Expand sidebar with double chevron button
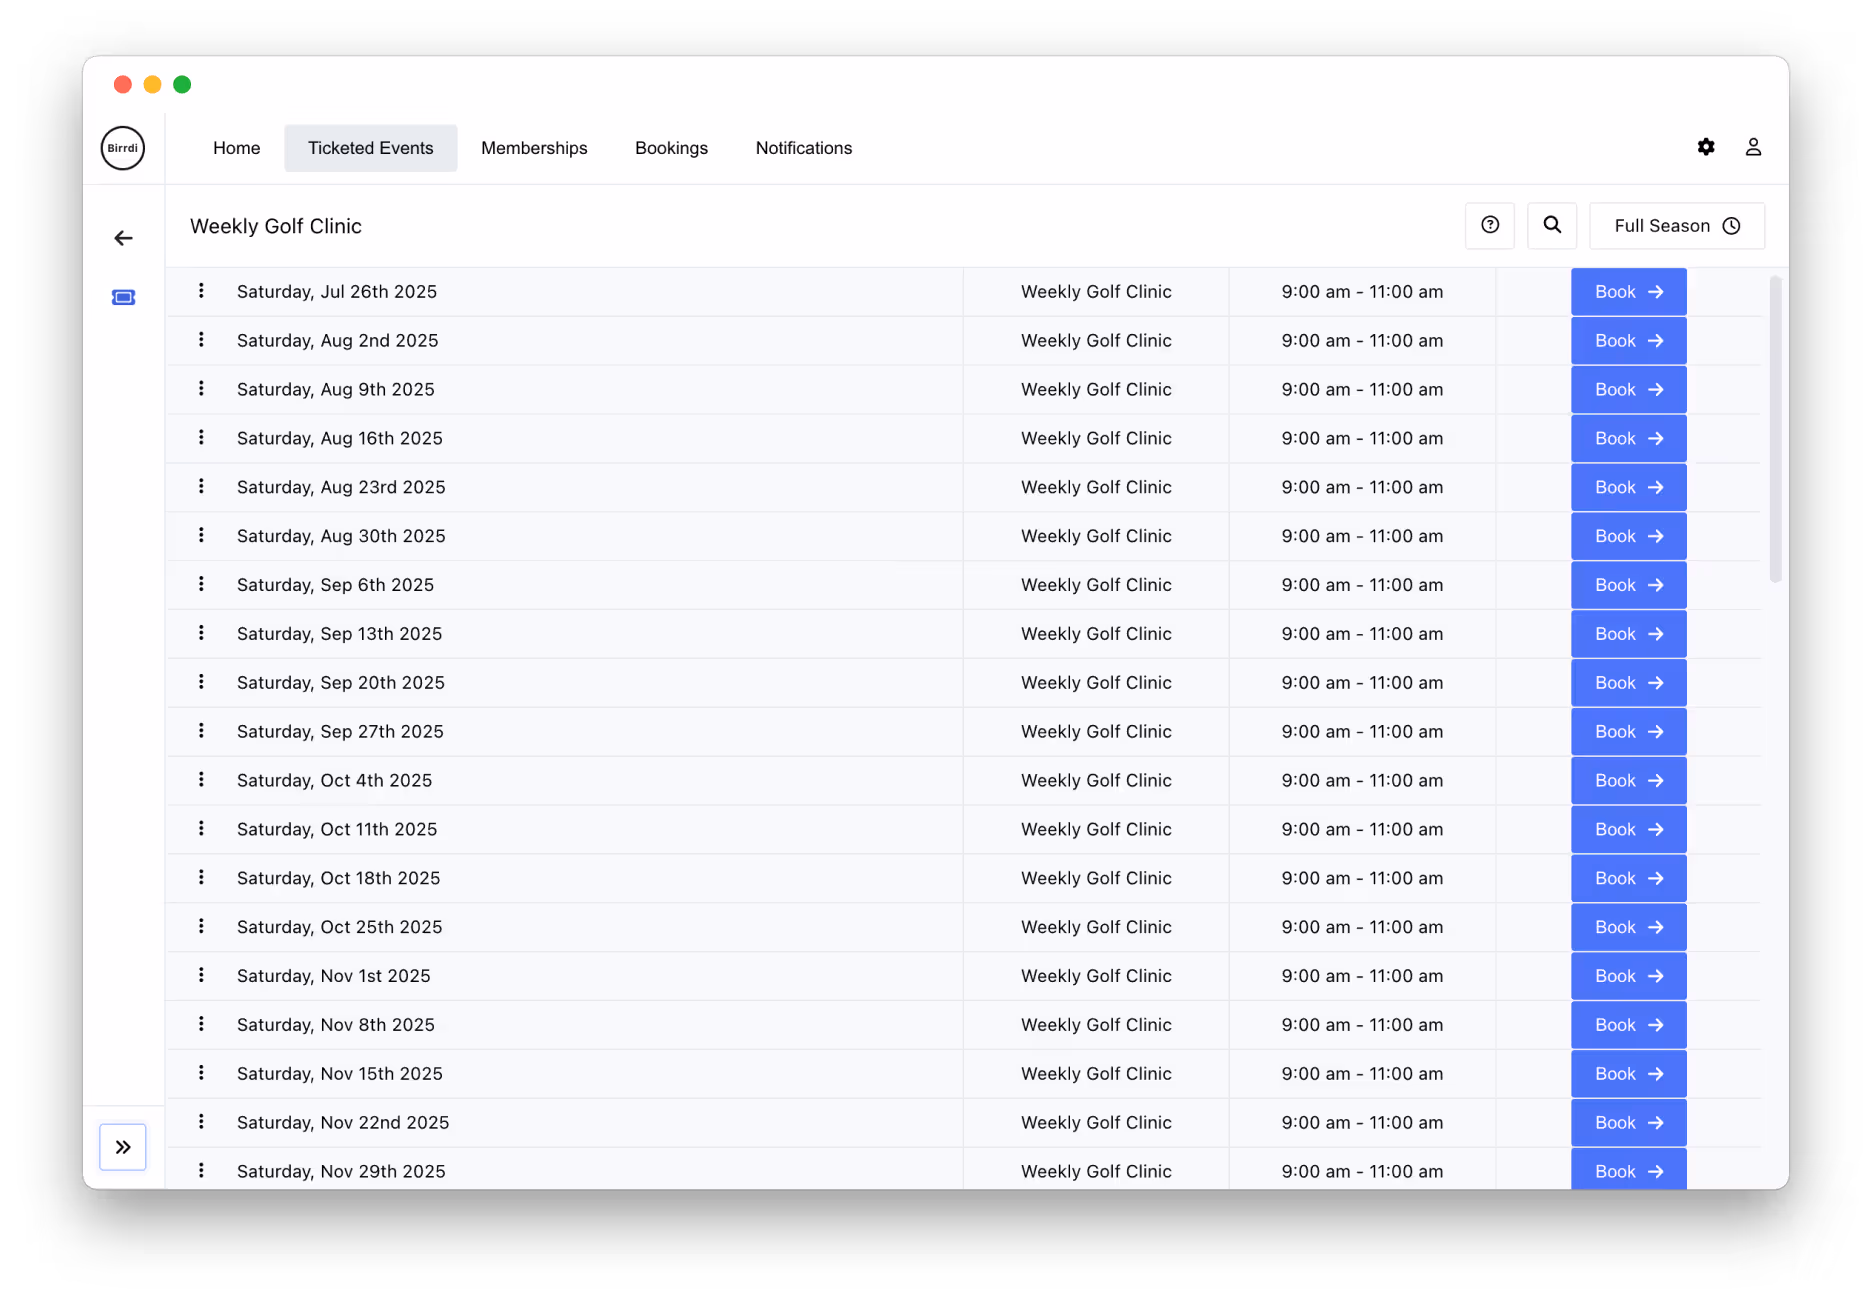The image size is (1872, 1299). click(x=123, y=1147)
